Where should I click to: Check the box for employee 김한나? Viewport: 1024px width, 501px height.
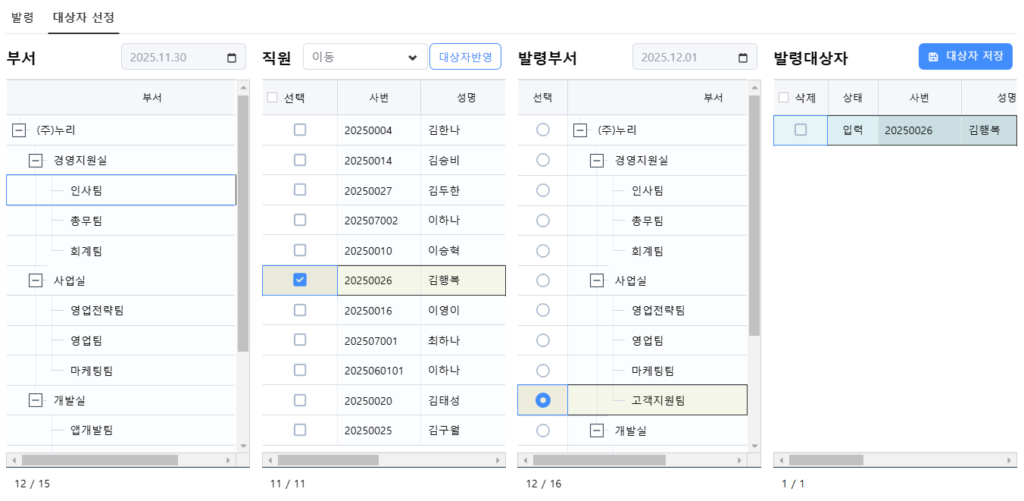tap(300, 130)
